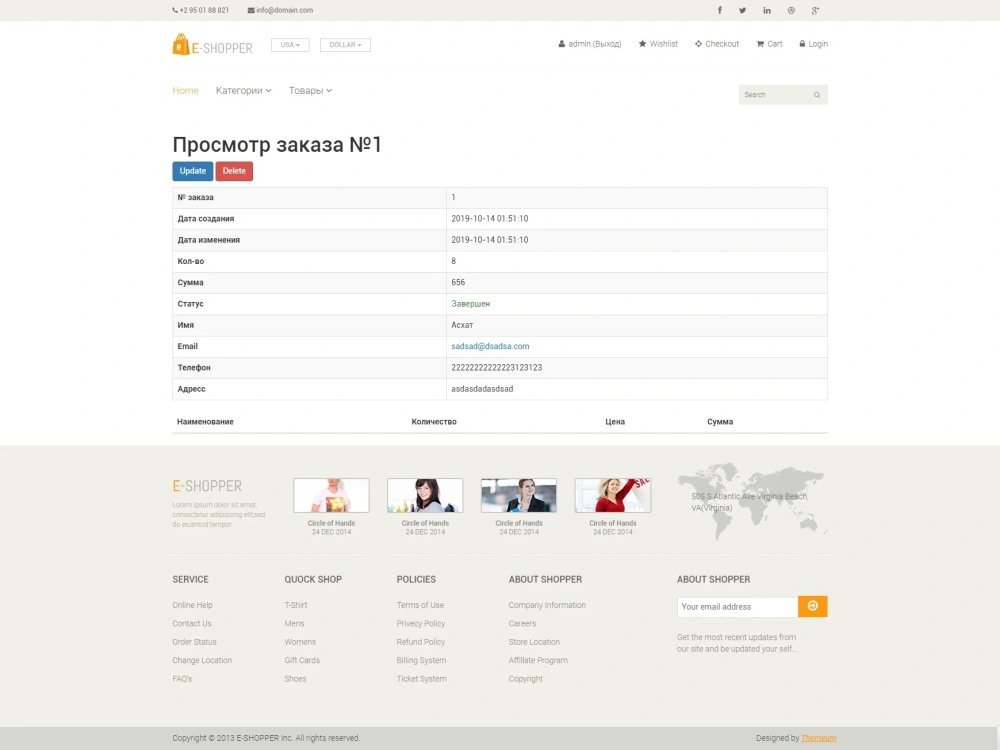The height and width of the screenshot is (750, 1000).
Task: Open Billing System link
Action: tap(422, 661)
